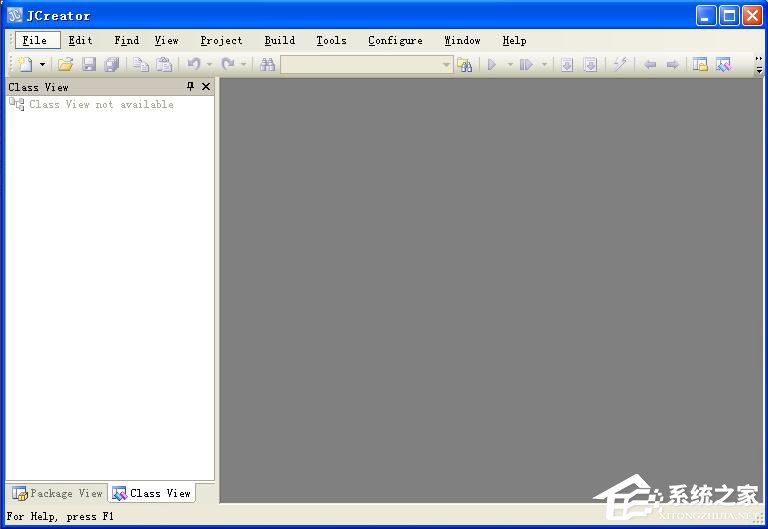
Task: Maximize the JCreator window
Action: tap(729, 16)
